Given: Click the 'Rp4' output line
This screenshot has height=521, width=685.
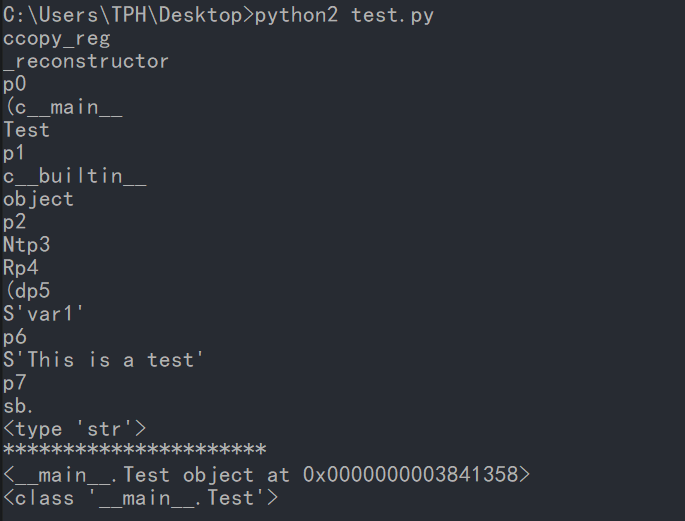Looking at the screenshot, I should pos(21,267).
